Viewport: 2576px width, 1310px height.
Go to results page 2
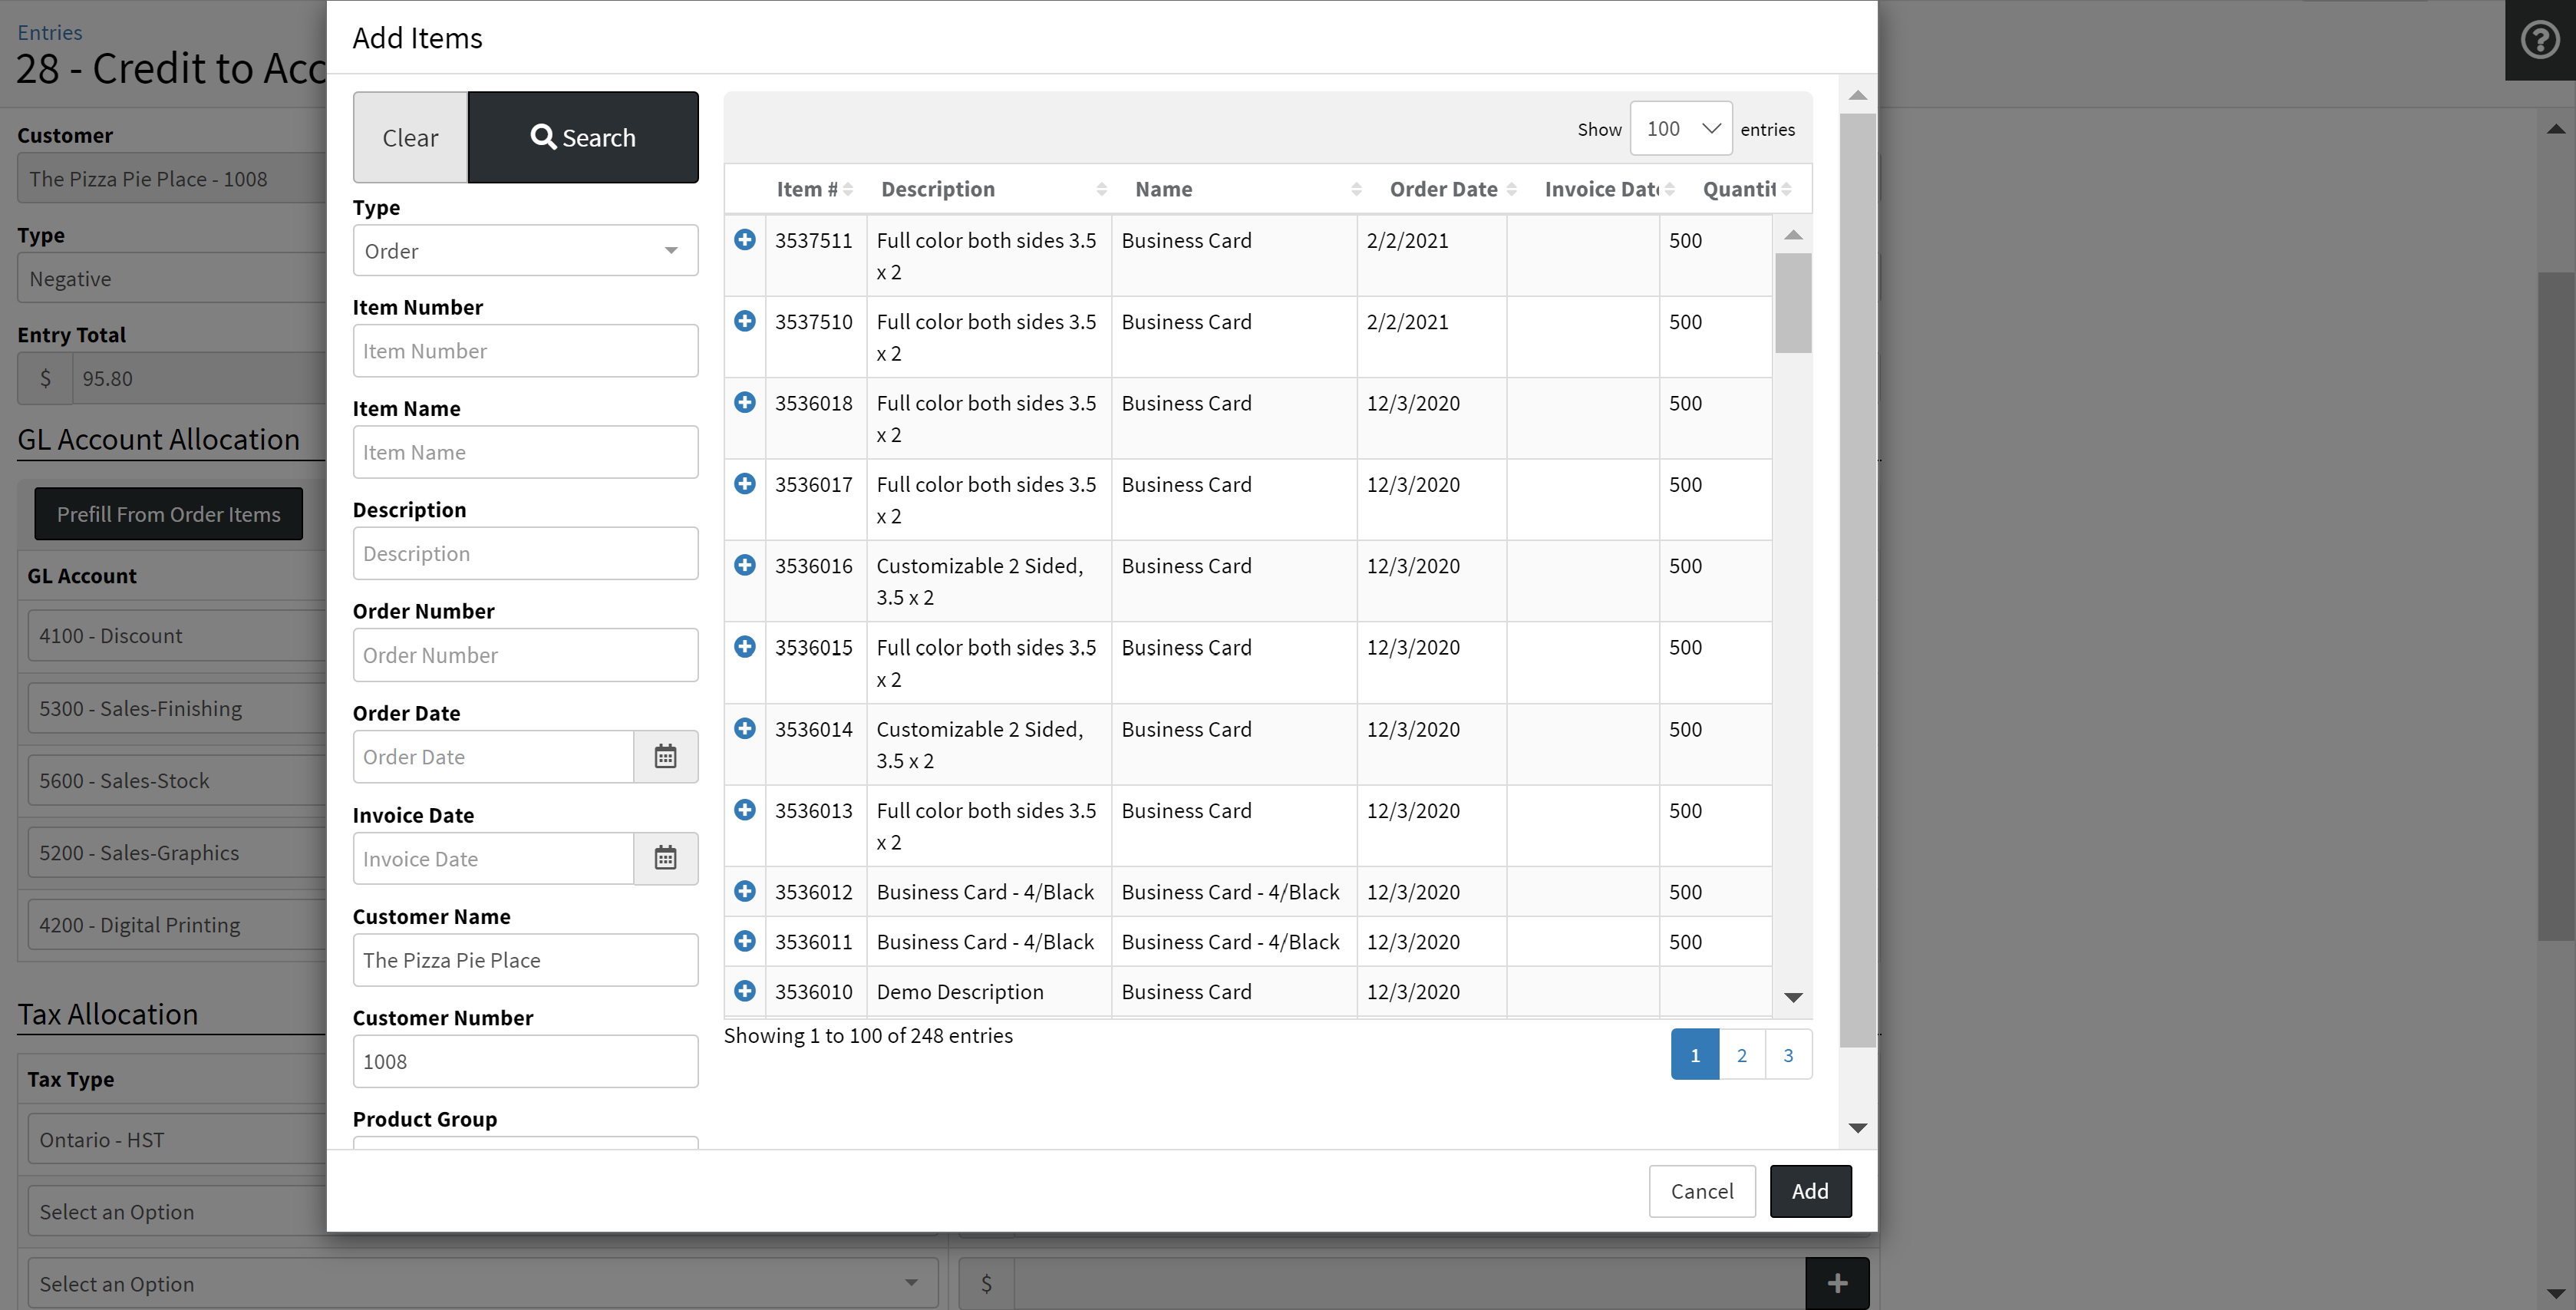coord(1741,1055)
